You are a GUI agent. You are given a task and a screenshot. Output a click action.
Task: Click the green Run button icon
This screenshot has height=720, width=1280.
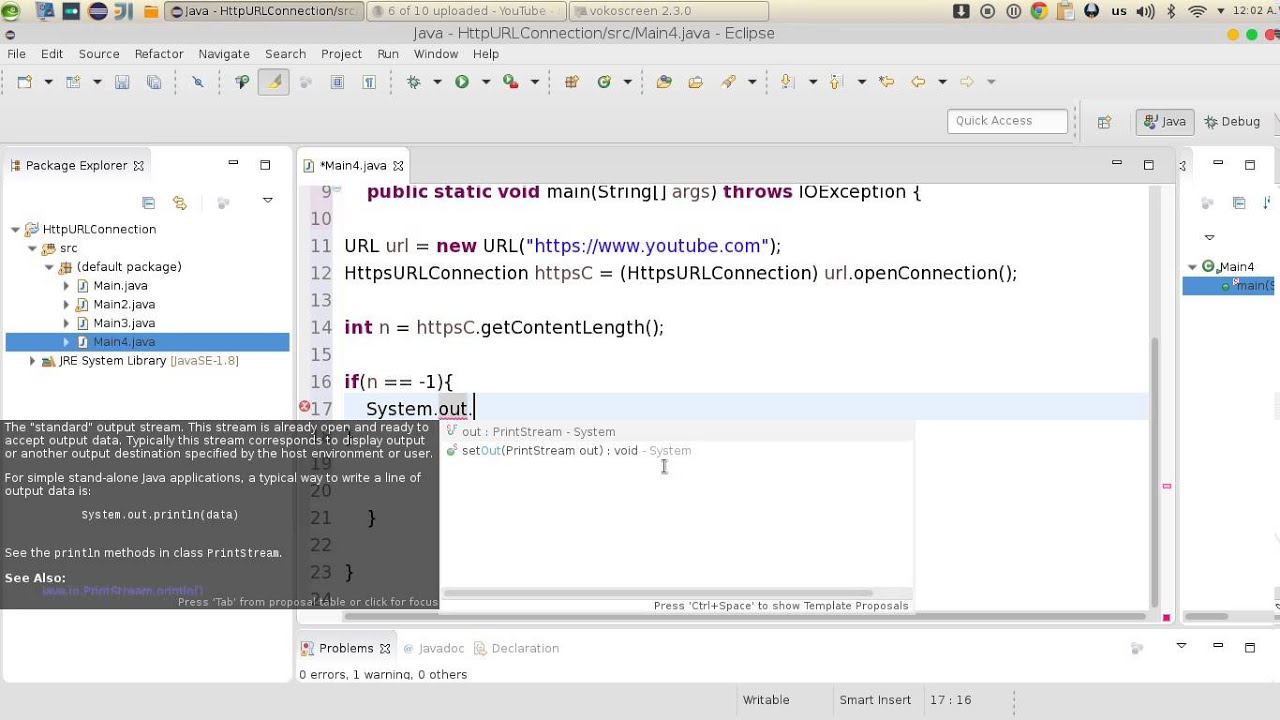462,82
